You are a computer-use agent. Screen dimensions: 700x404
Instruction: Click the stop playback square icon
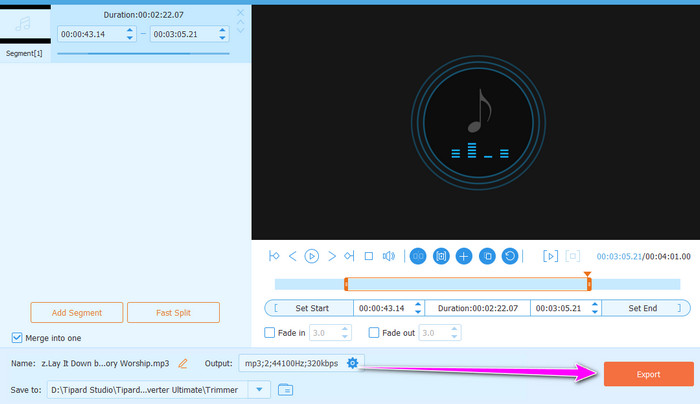coord(369,256)
